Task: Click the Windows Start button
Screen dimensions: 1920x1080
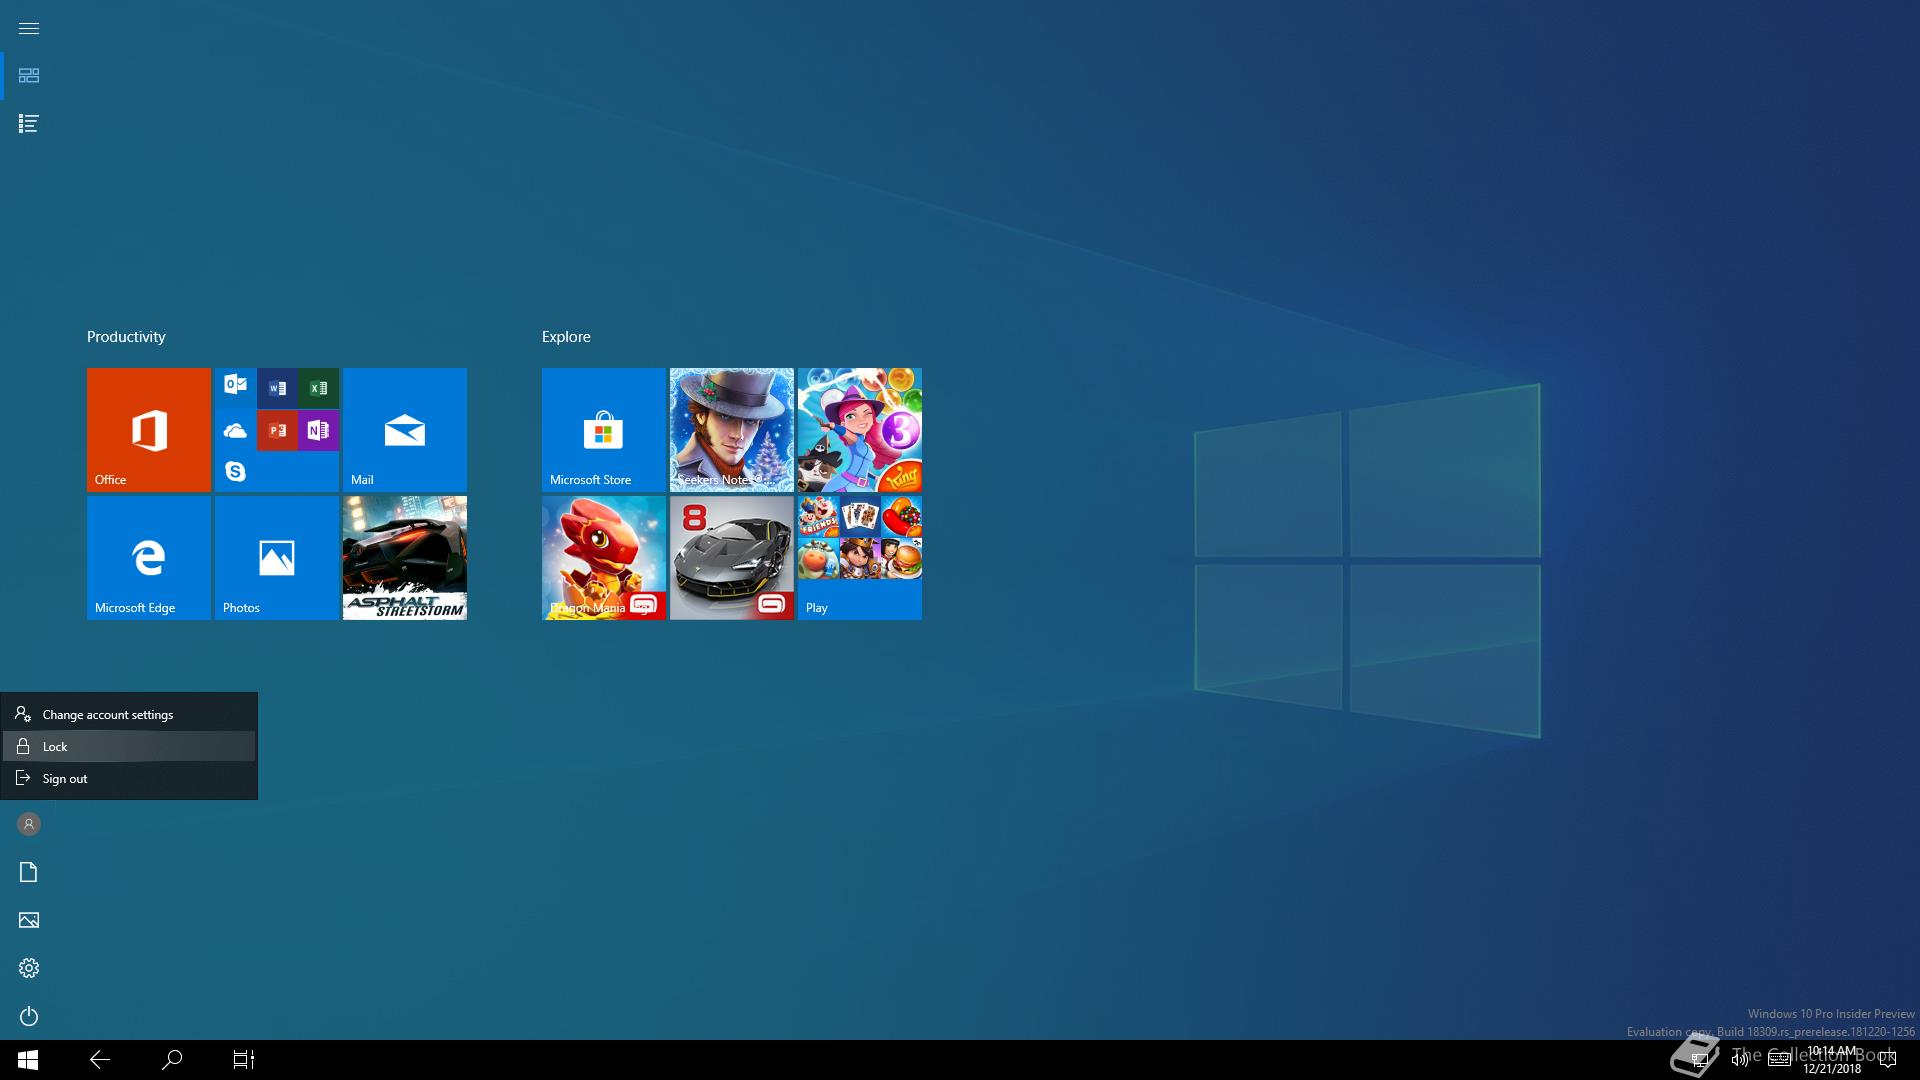Action: 28,1060
